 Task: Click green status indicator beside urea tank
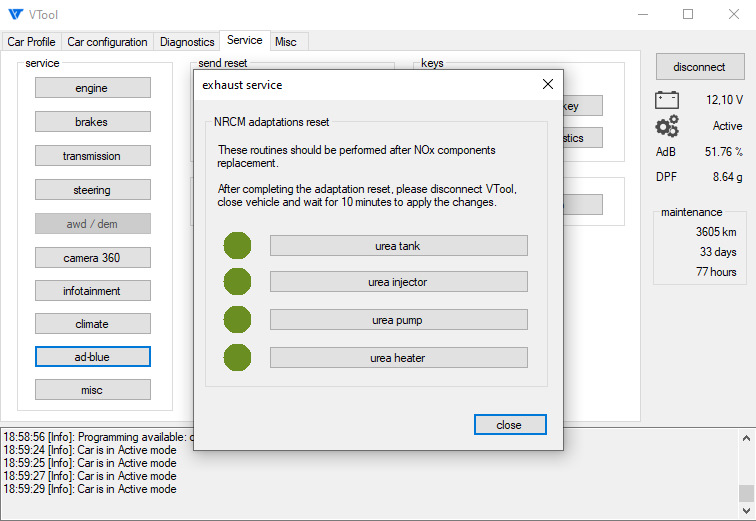tap(237, 246)
